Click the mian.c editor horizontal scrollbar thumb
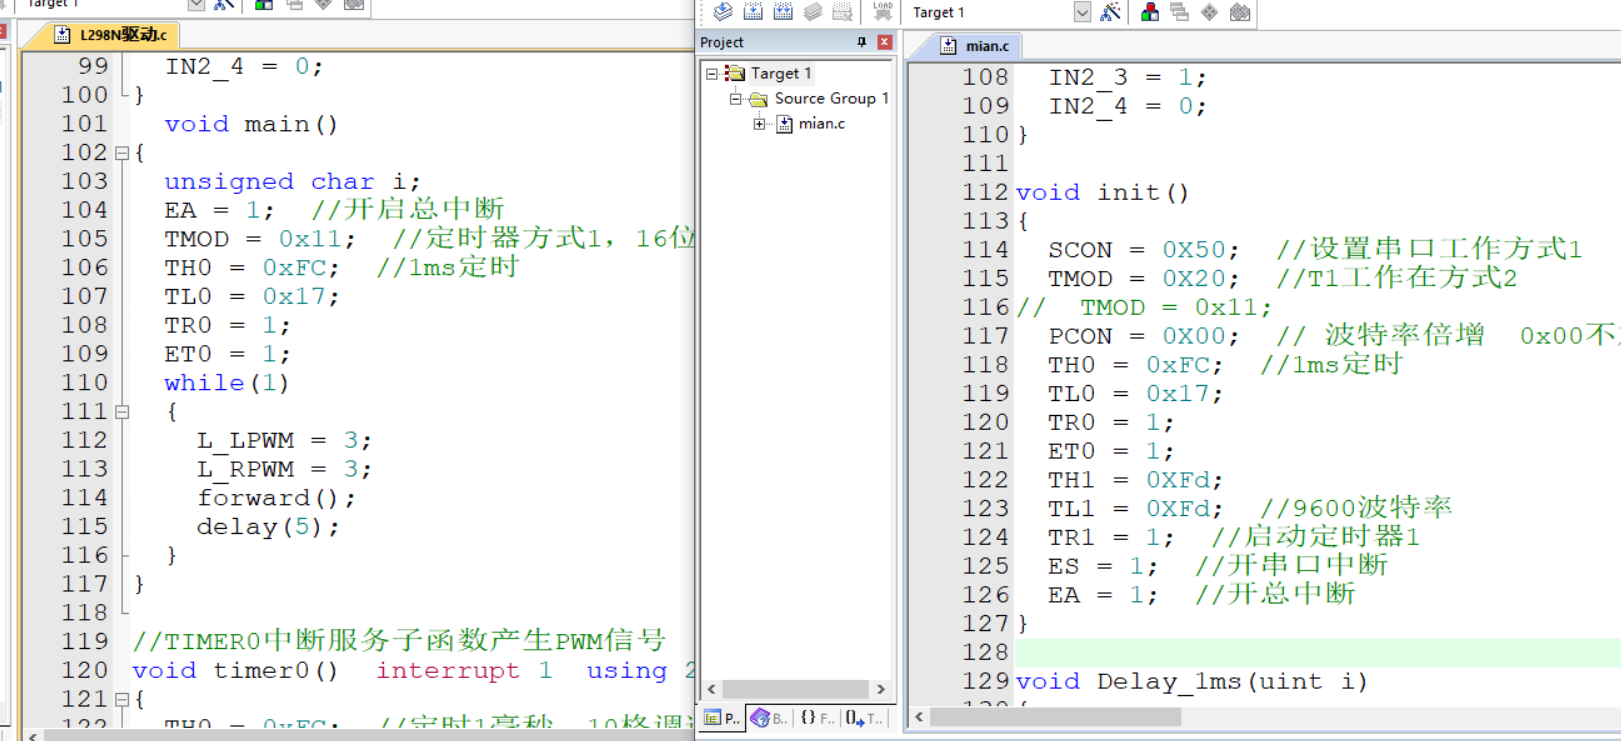The height and width of the screenshot is (741, 1621). (1055, 717)
